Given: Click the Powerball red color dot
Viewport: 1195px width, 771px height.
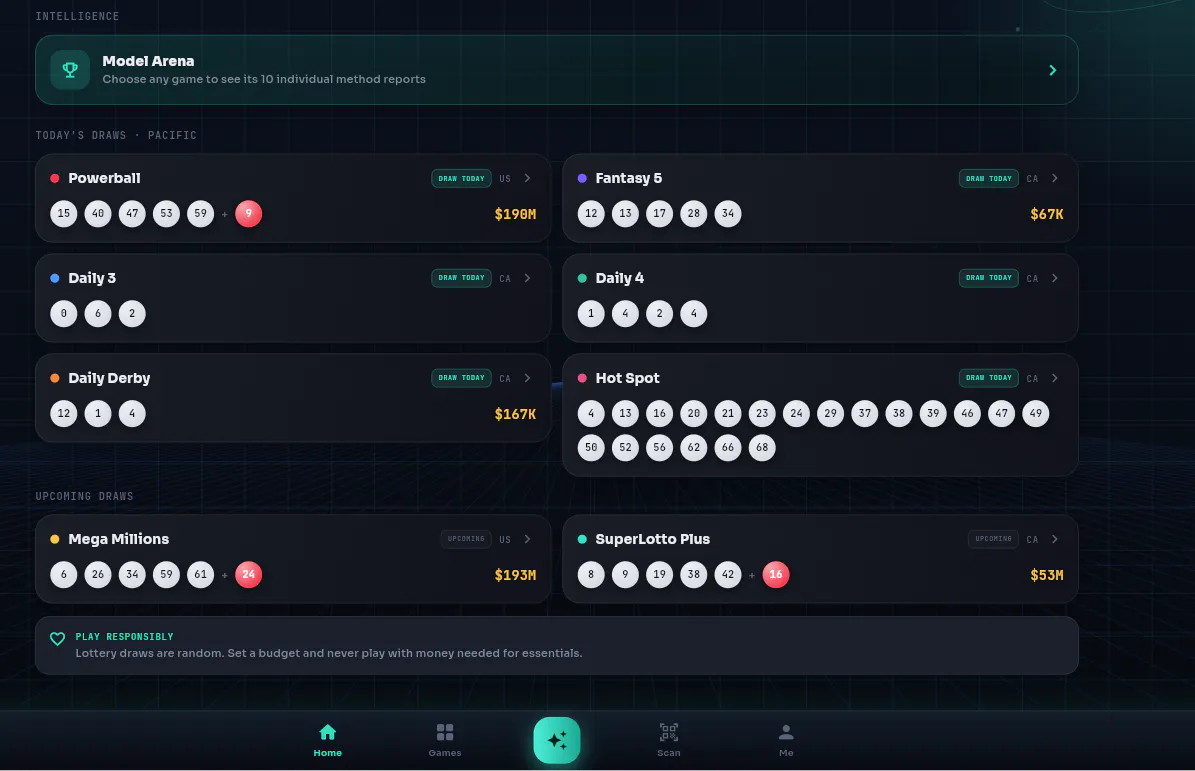Looking at the screenshot, I should coord(55,178).
